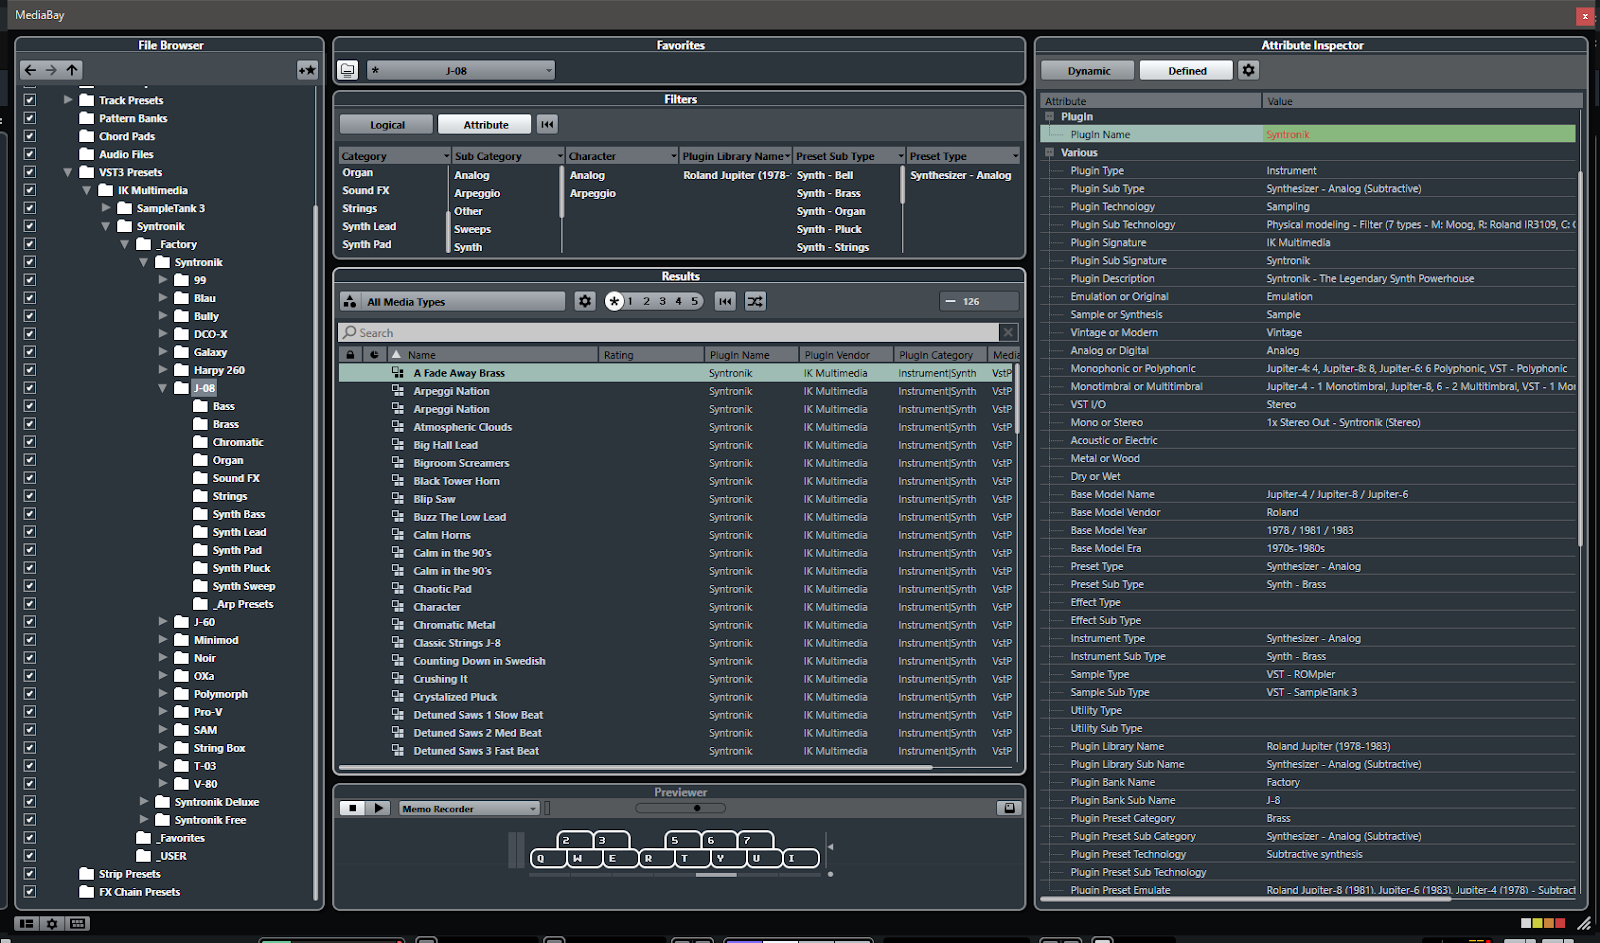
Task: Expand SampleTank 3 tree node
Action: coord(106,208)
